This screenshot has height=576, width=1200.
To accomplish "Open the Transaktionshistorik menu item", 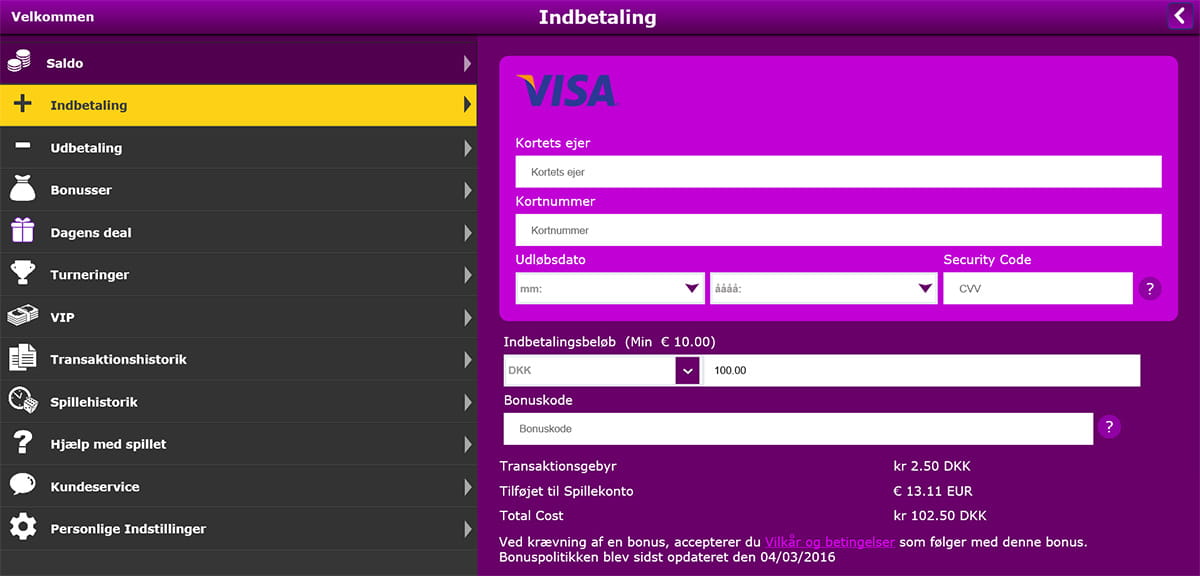I will [238, 359].
